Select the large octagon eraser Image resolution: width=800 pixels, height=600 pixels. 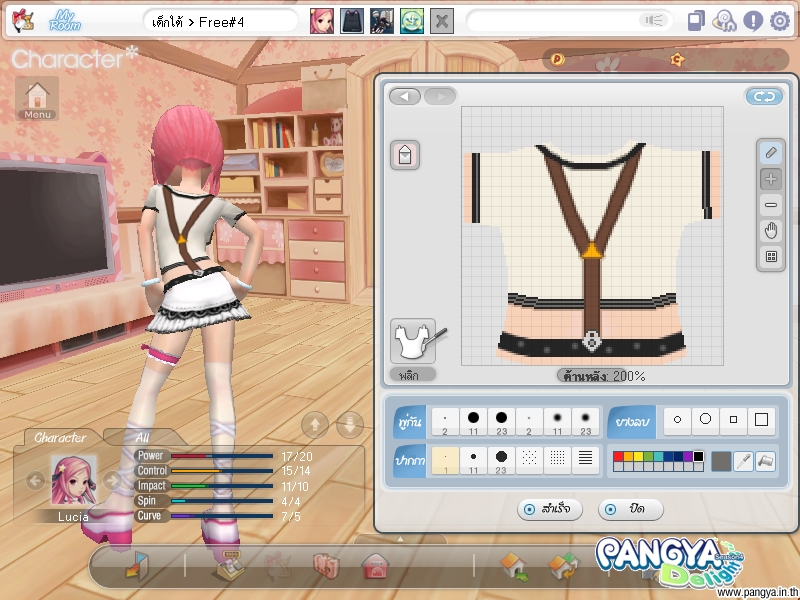[706, 419]
